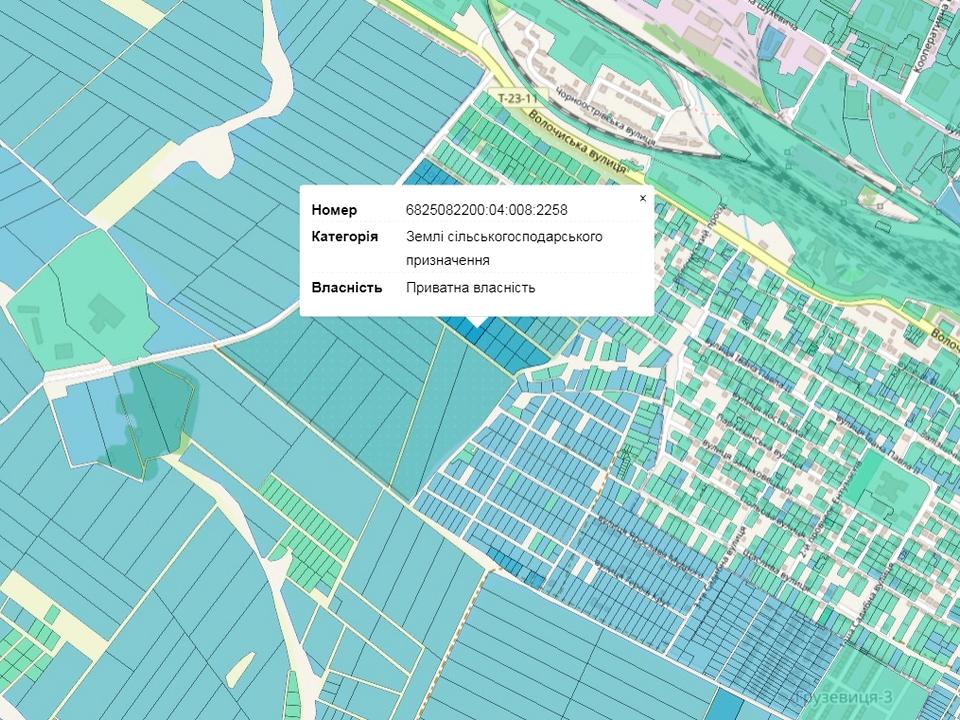Click the Номер field label
The width and height of the screenshot is (960, 720).
(x=334, y=210)
